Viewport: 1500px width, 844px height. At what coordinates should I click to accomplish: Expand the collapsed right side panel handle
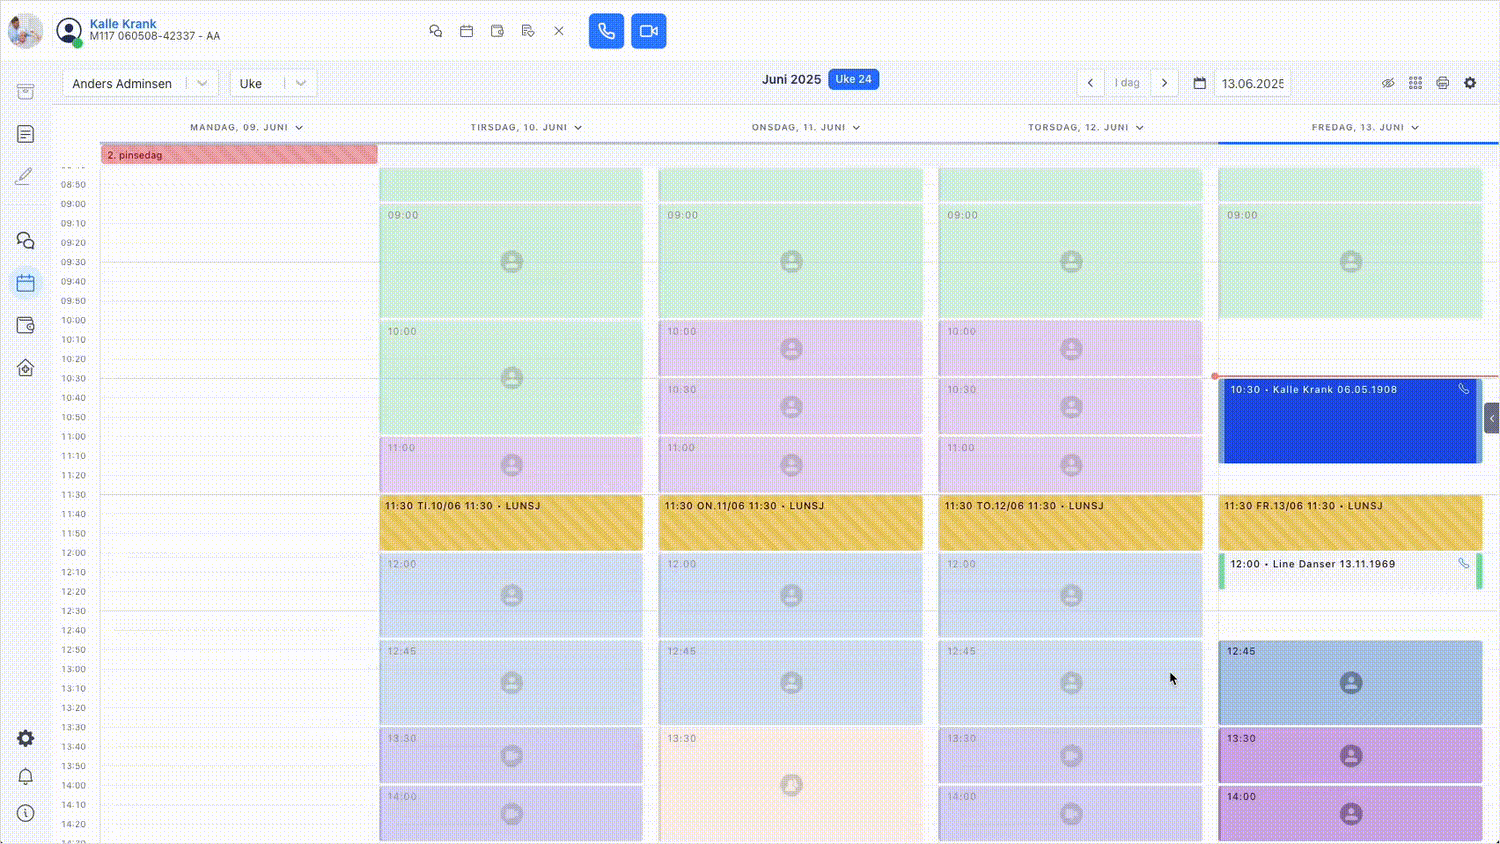tap(1491, 418)
